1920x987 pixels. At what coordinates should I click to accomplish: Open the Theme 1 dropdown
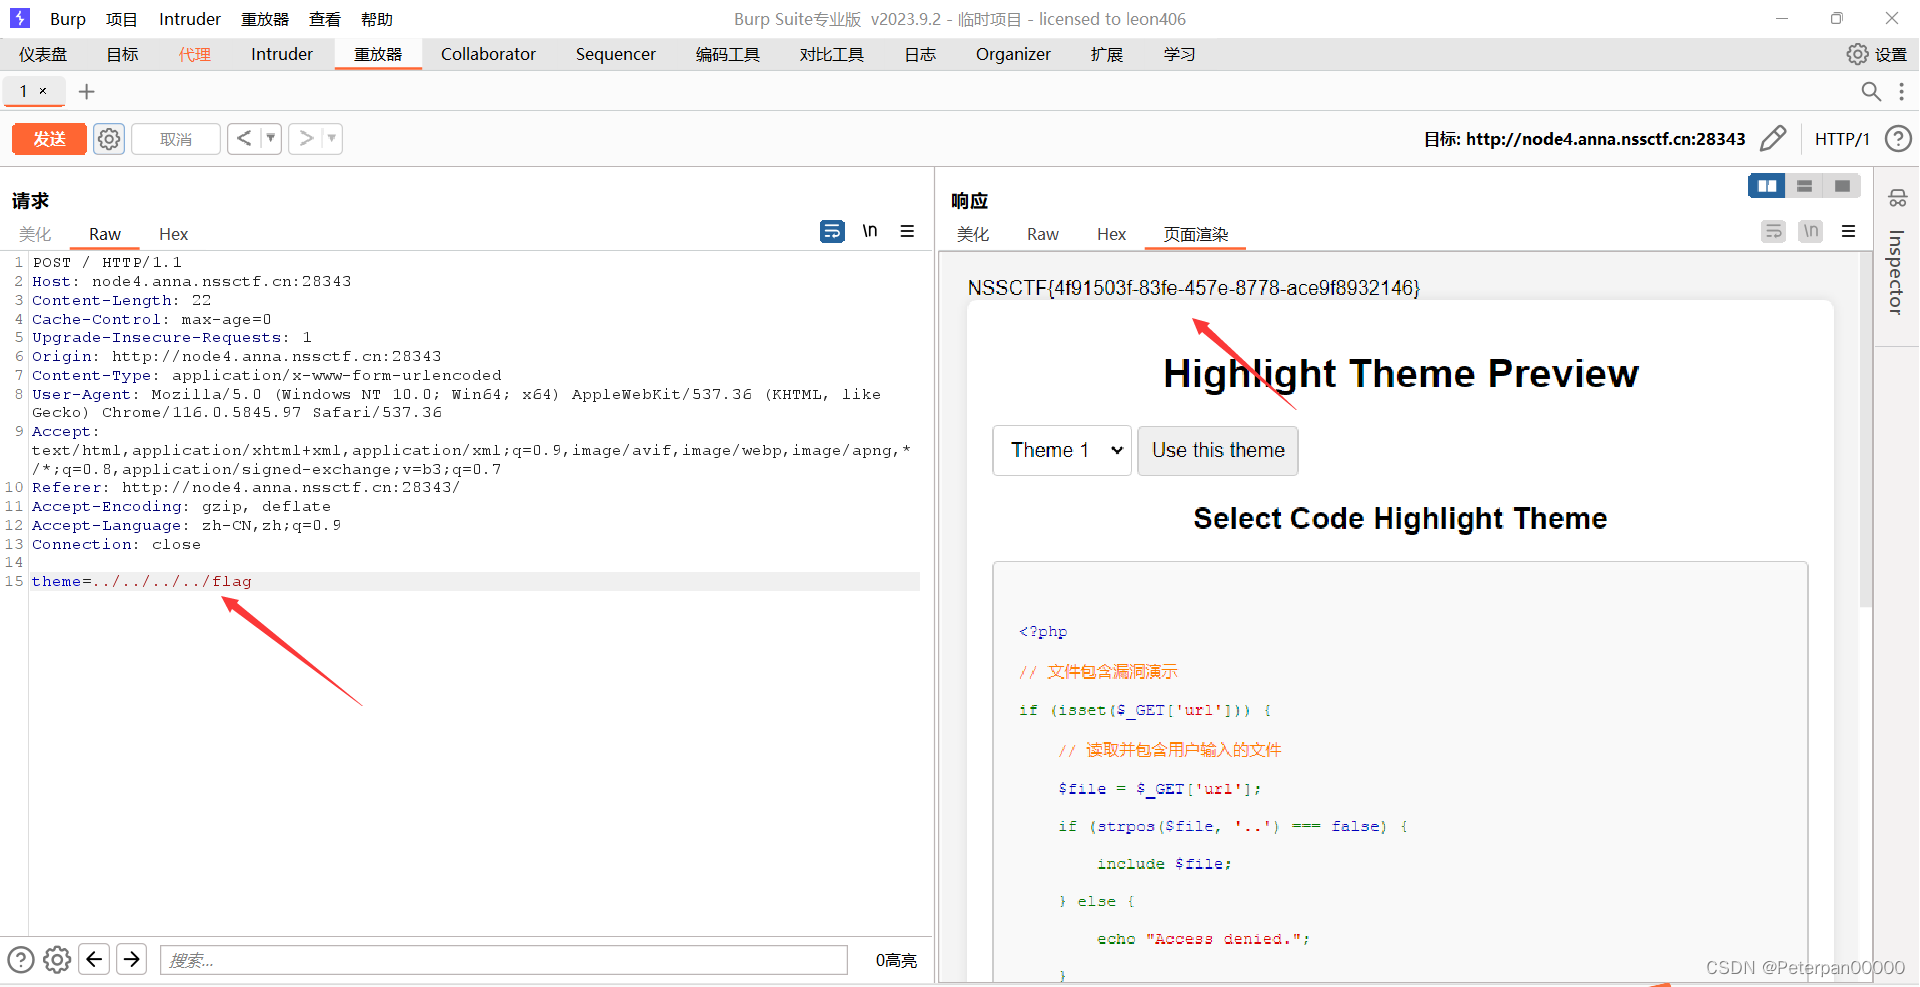pyautogui.click(x=1062, y=450)
